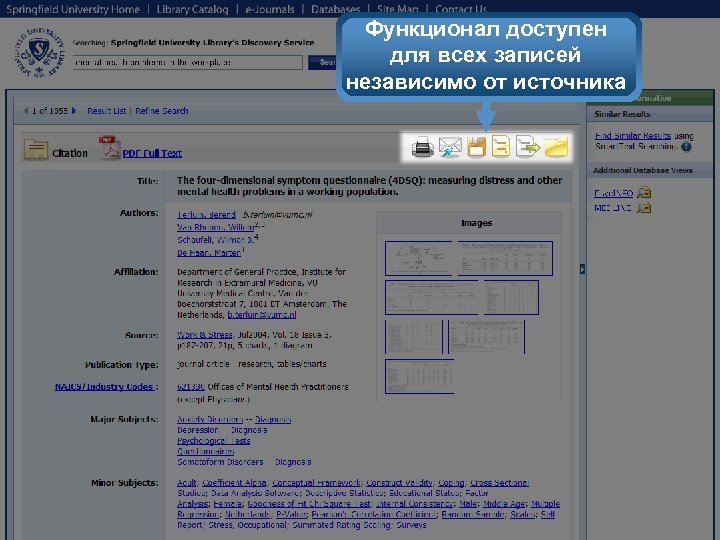Screen dimensions: 720x540
Task: Click the SmartText Searching help icon
Action: point(686,146)
